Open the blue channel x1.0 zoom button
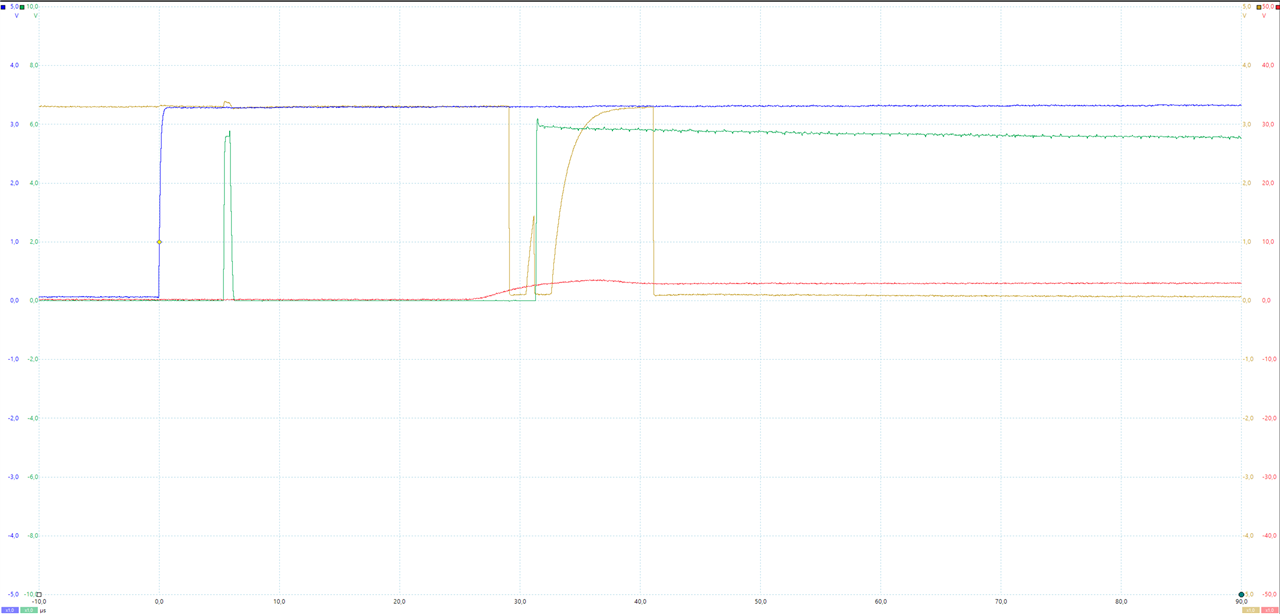This screenshot has height=614, width=1280. 10,610
